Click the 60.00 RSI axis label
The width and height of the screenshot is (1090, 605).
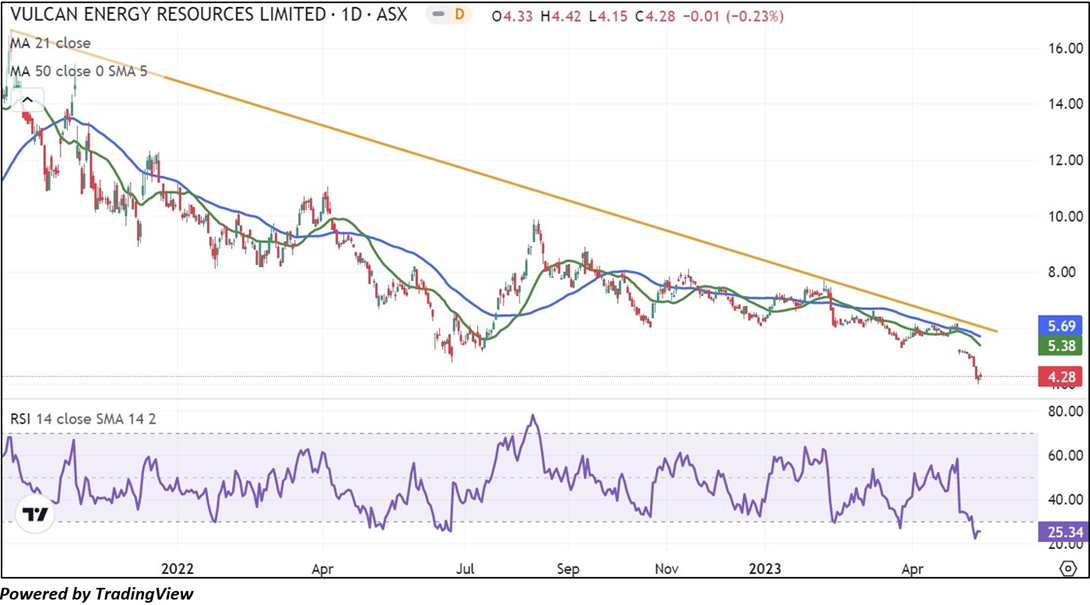tap(1066, 455)
